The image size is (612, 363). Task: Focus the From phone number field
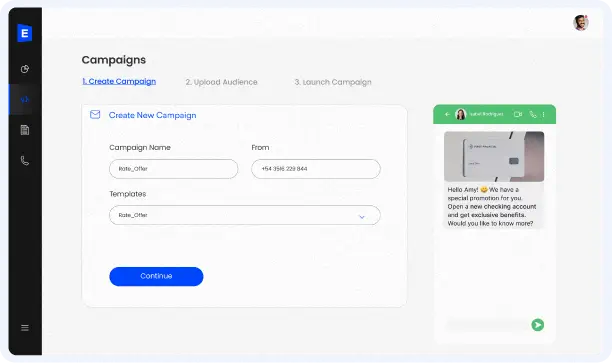tap(316, 169)
